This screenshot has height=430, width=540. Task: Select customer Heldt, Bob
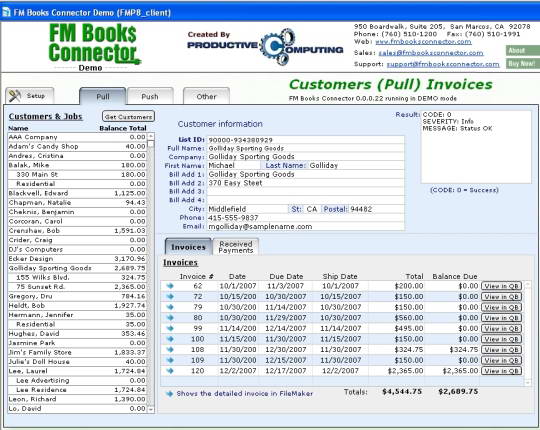(x=77, y=306)
